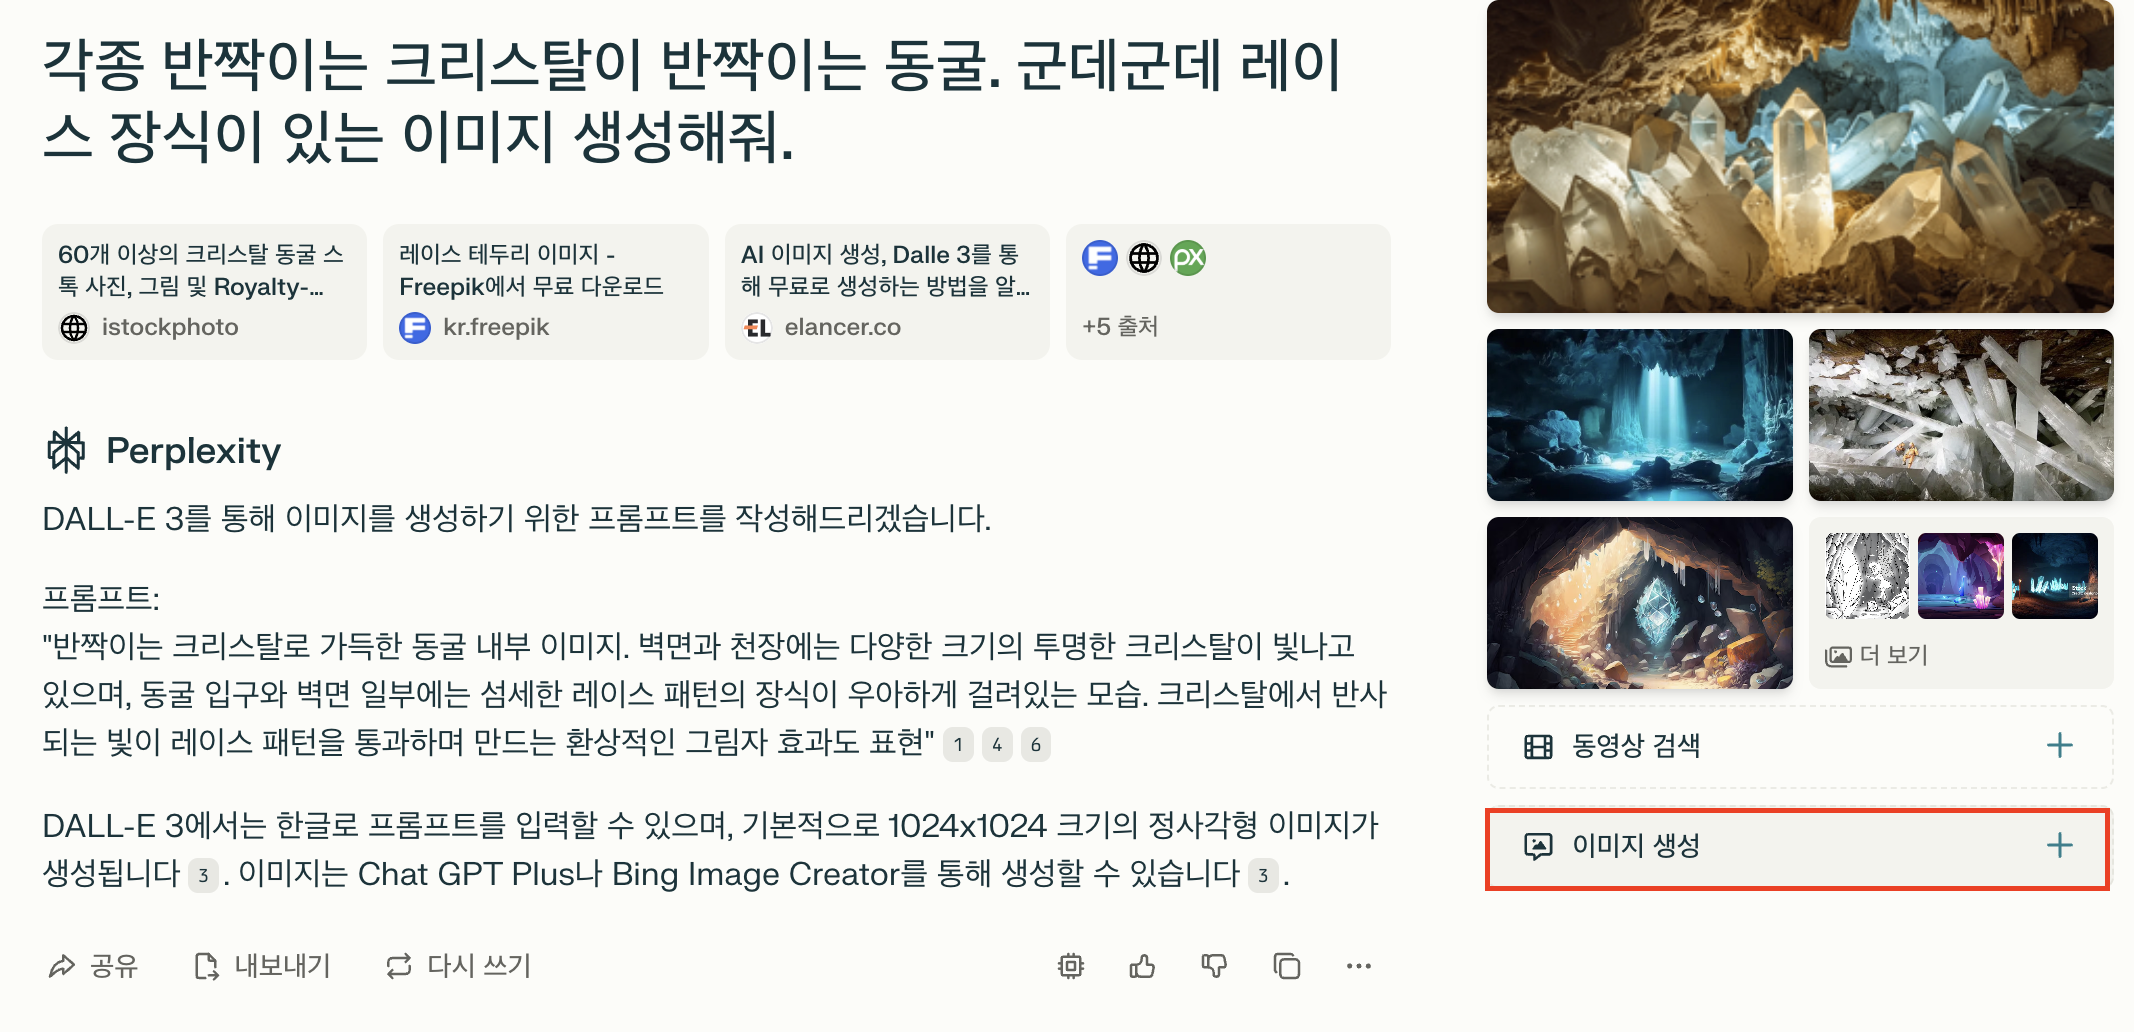Screen dimensions: 2134x1032
Task: Open the +5 출처 sources card
Action: point(1228,292)
